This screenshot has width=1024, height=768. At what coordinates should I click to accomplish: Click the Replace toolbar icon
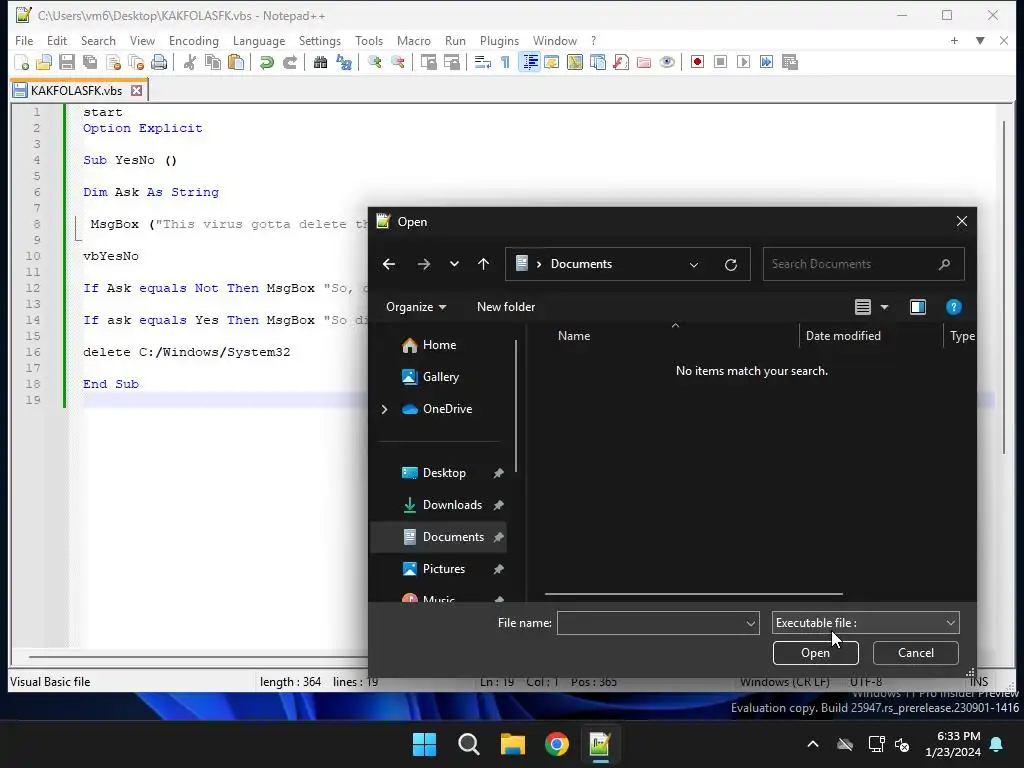click(344, 62)
